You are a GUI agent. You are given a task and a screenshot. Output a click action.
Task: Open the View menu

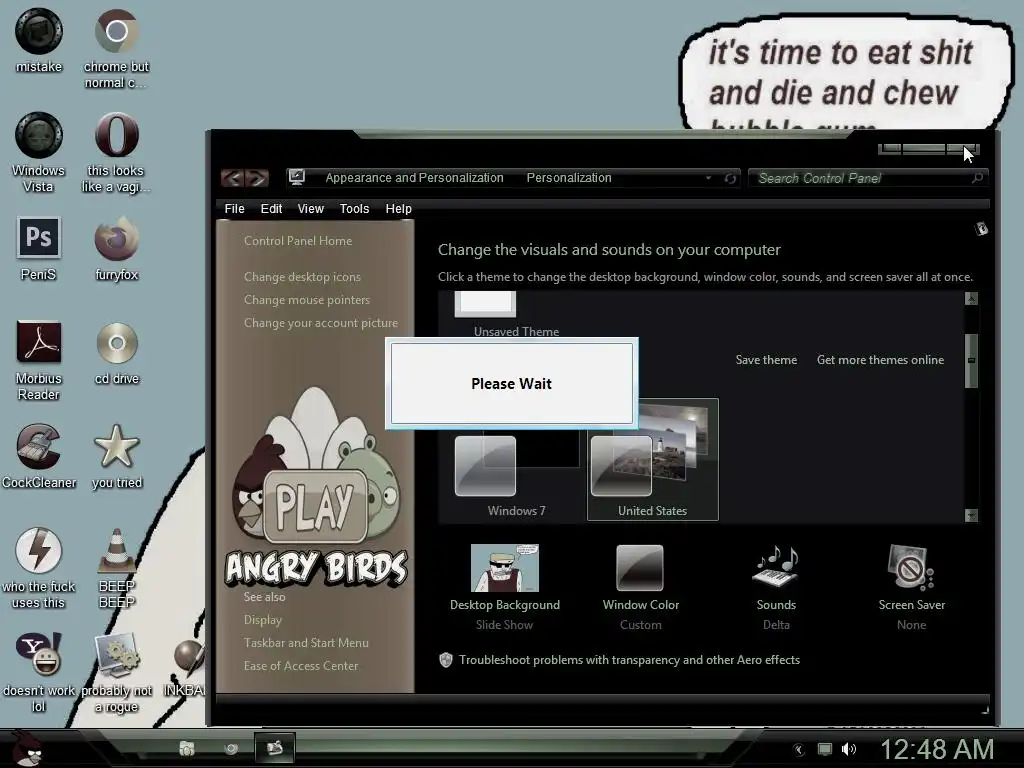(x=310, y=208)
